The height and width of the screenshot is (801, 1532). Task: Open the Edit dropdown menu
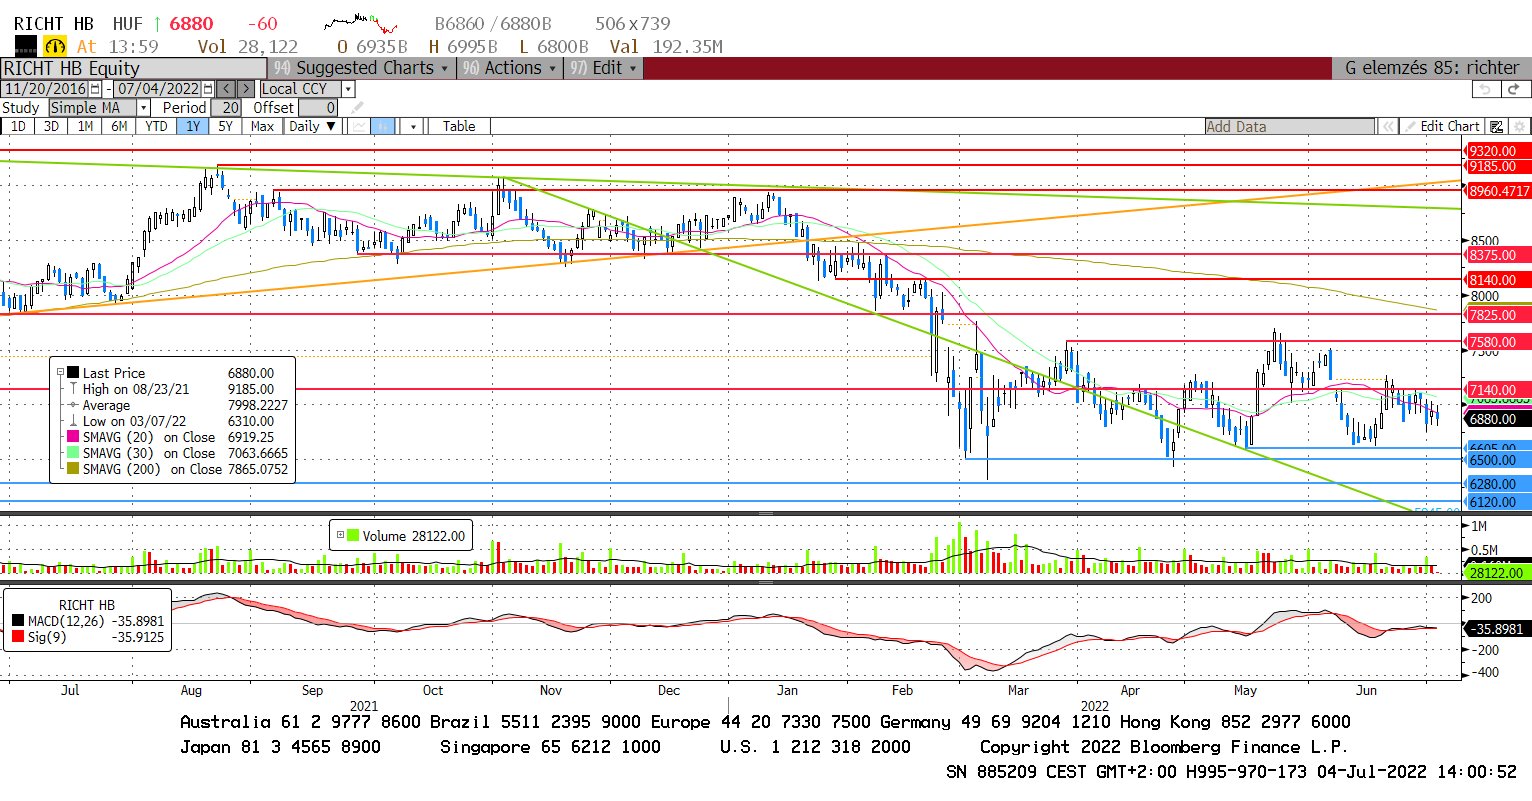(604, 68)
